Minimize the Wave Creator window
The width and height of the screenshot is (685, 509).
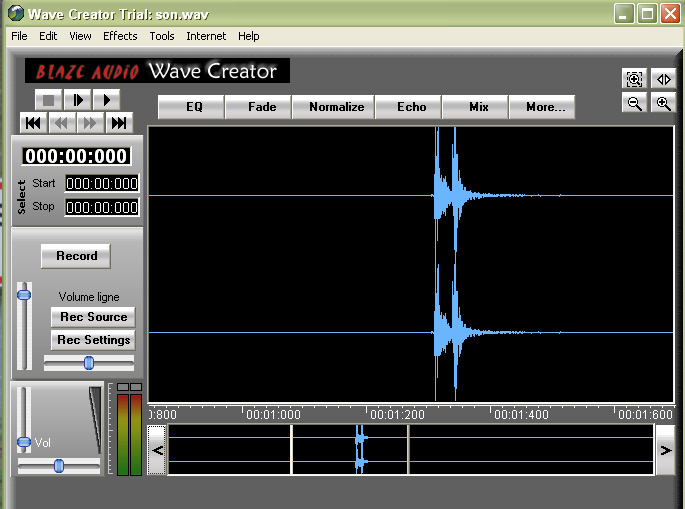[x=625, y=14]
